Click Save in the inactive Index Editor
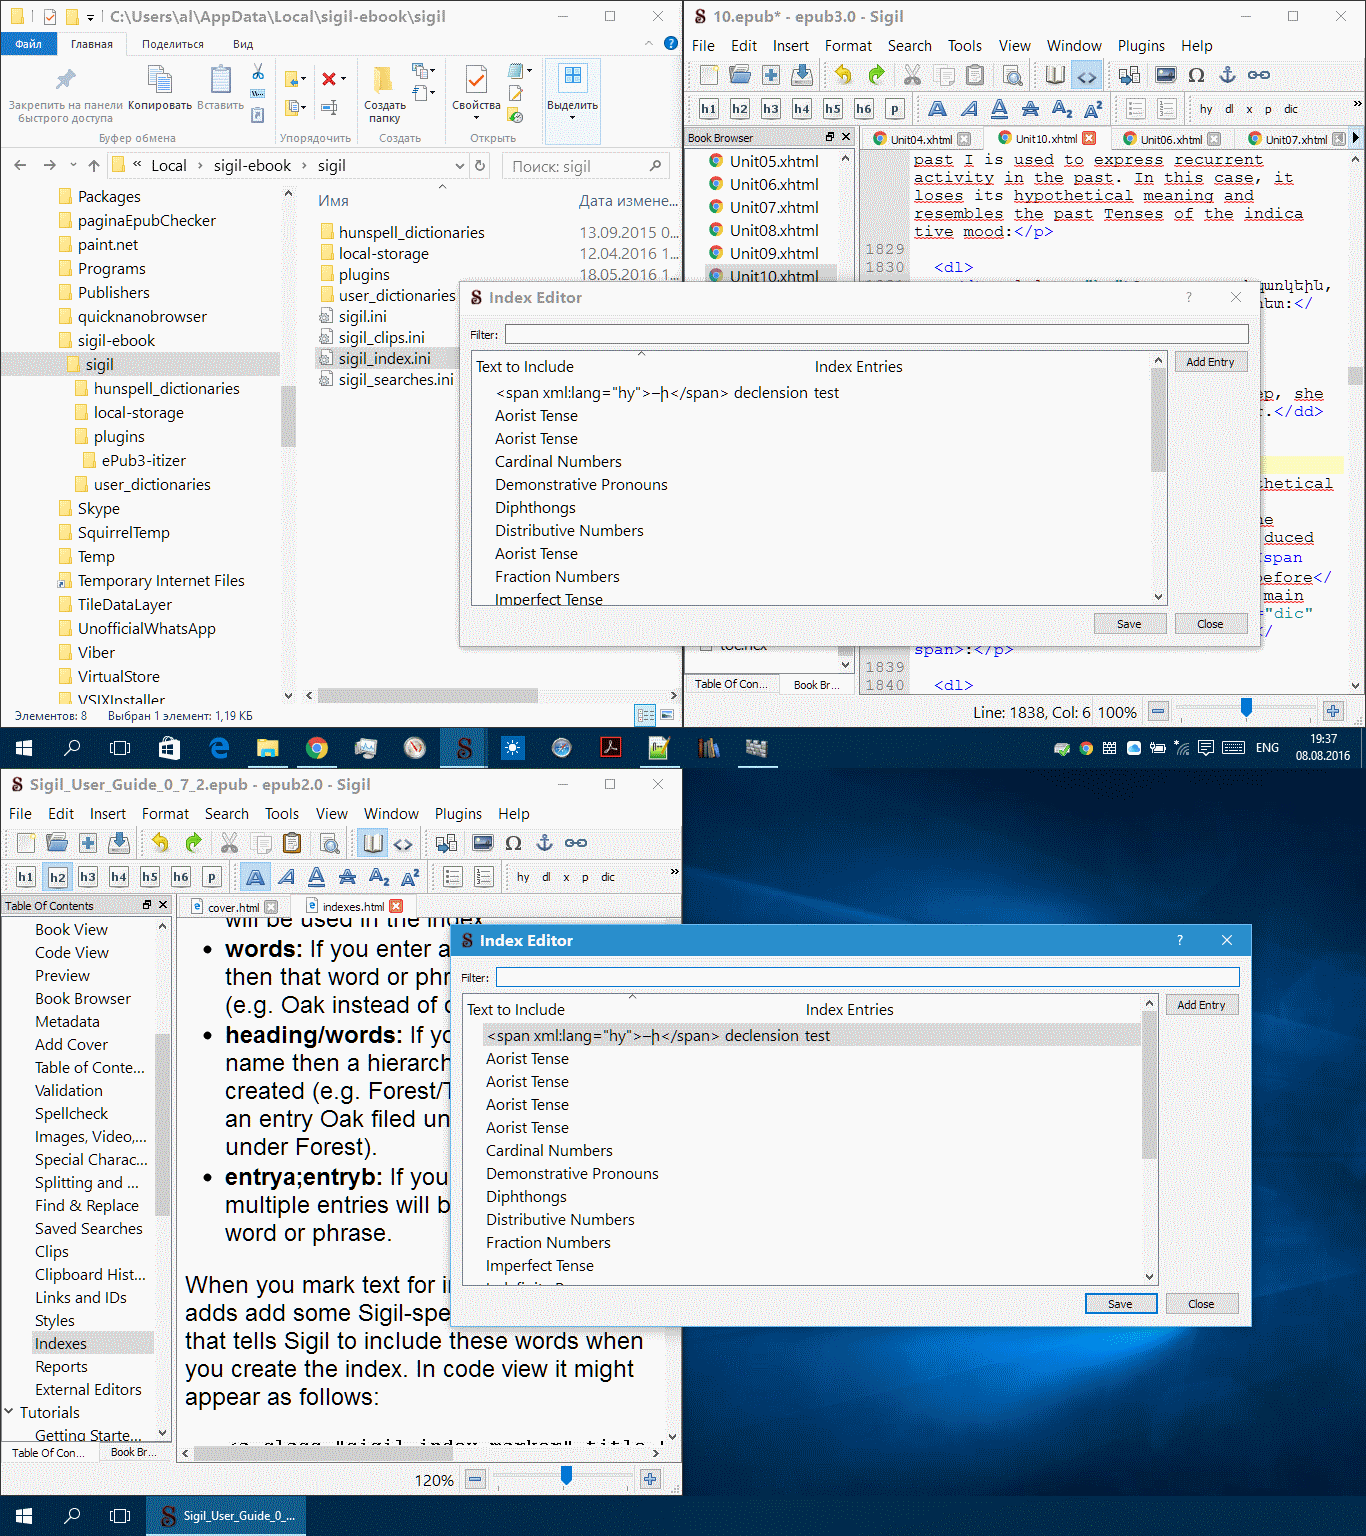The width and height of the screenshot is (1366, 1536). pos(1129,624)
